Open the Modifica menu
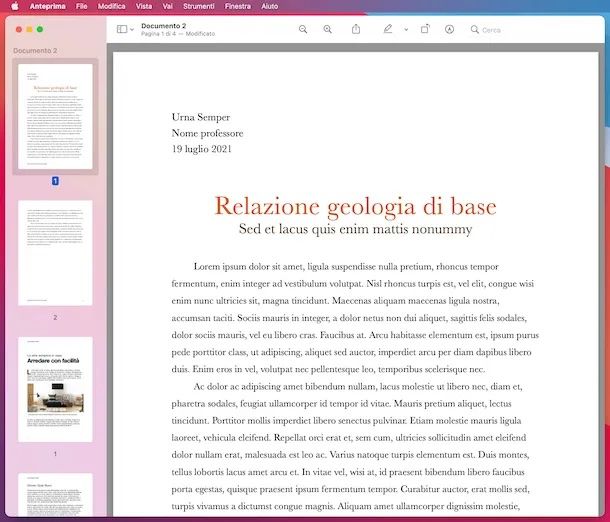Screen dimensions: 610x522 (111, 6)
